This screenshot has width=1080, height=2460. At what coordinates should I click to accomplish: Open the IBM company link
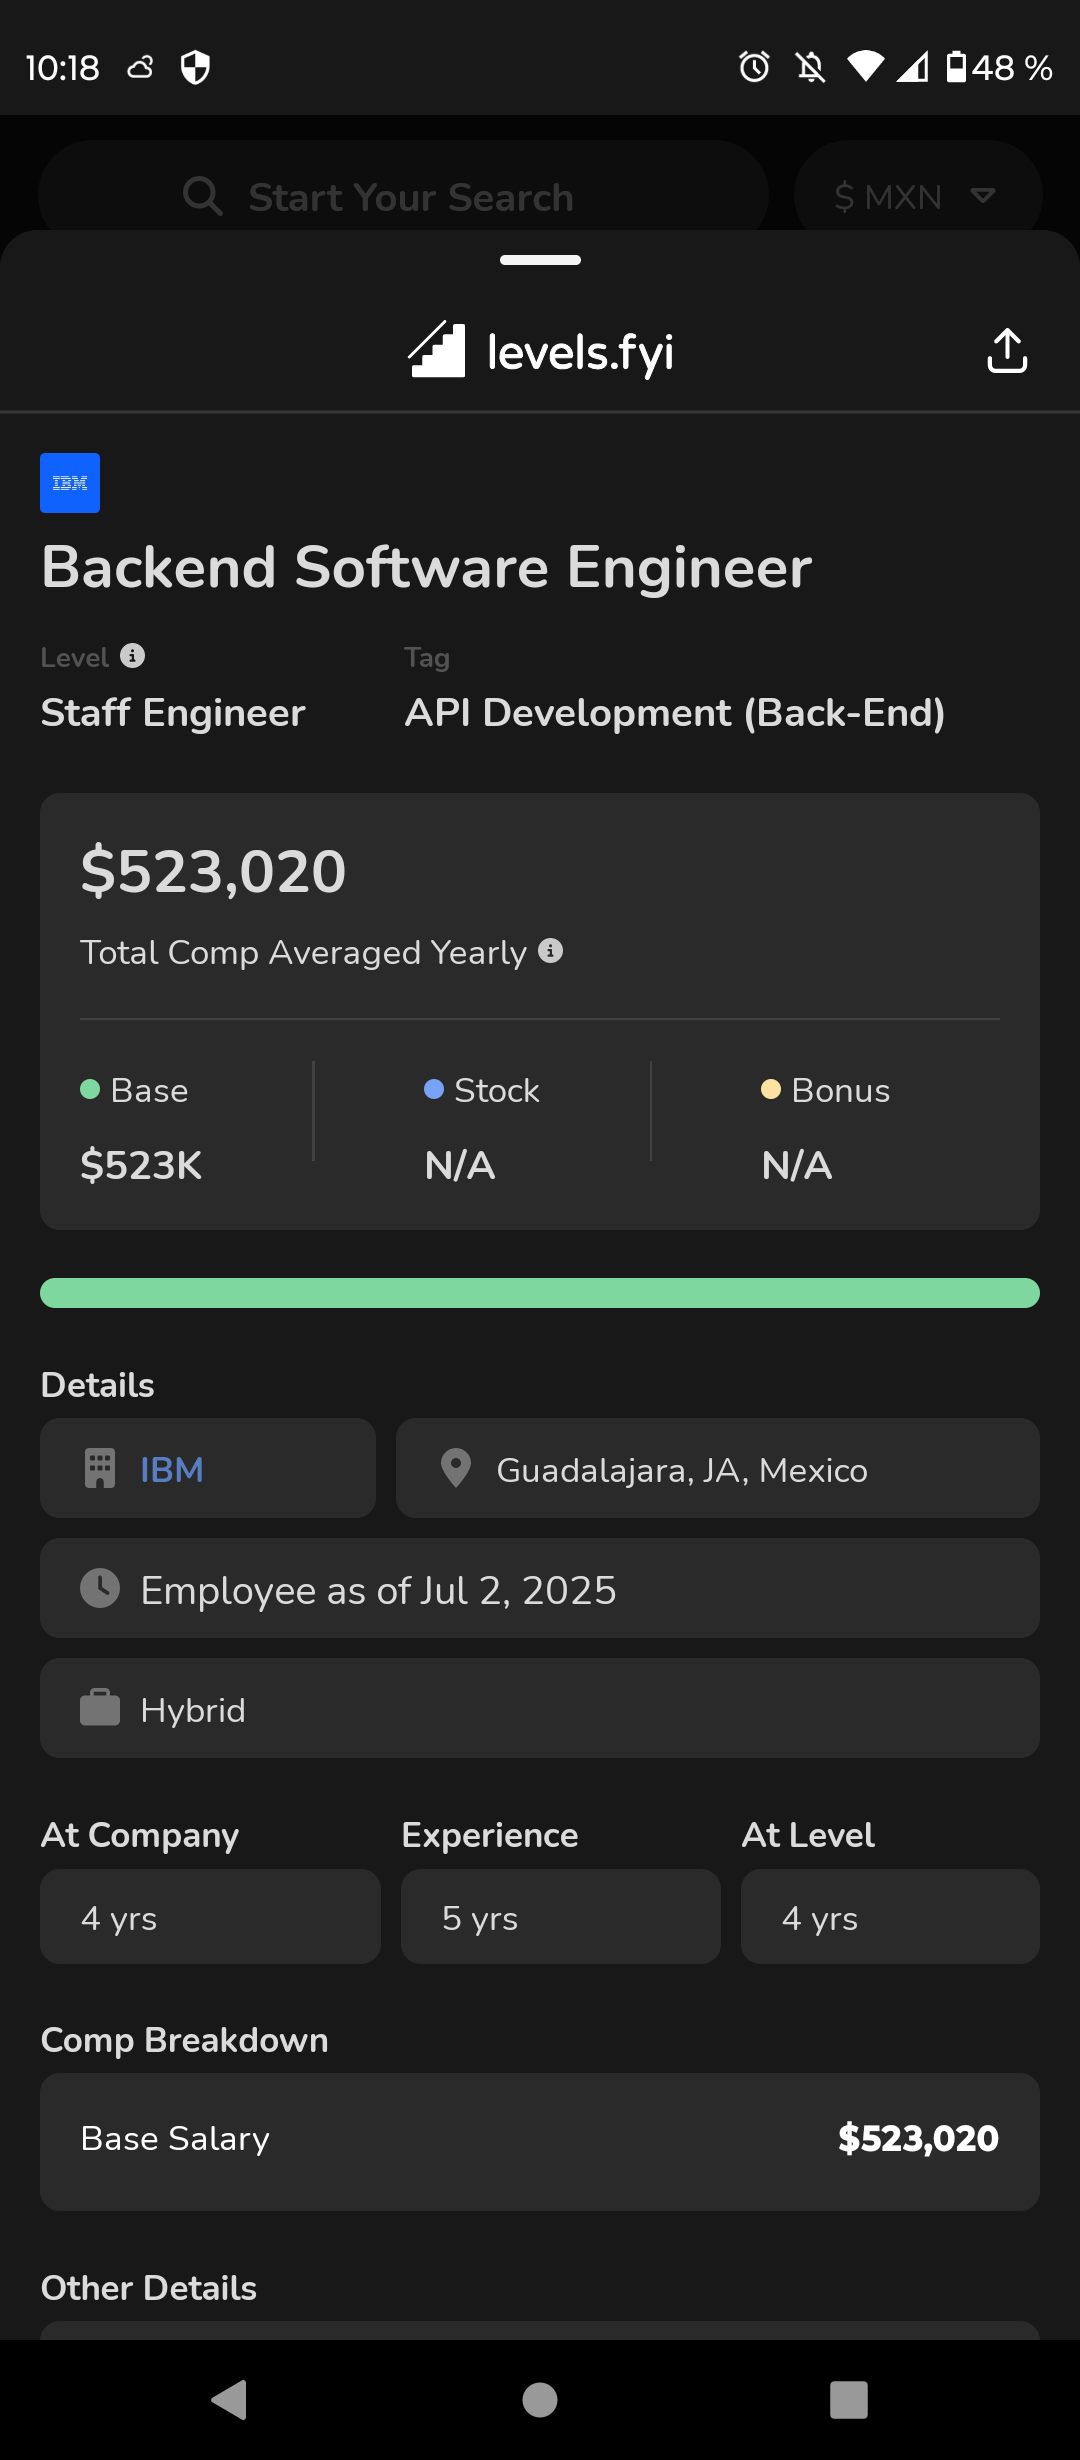click(x=172, y=1469)
